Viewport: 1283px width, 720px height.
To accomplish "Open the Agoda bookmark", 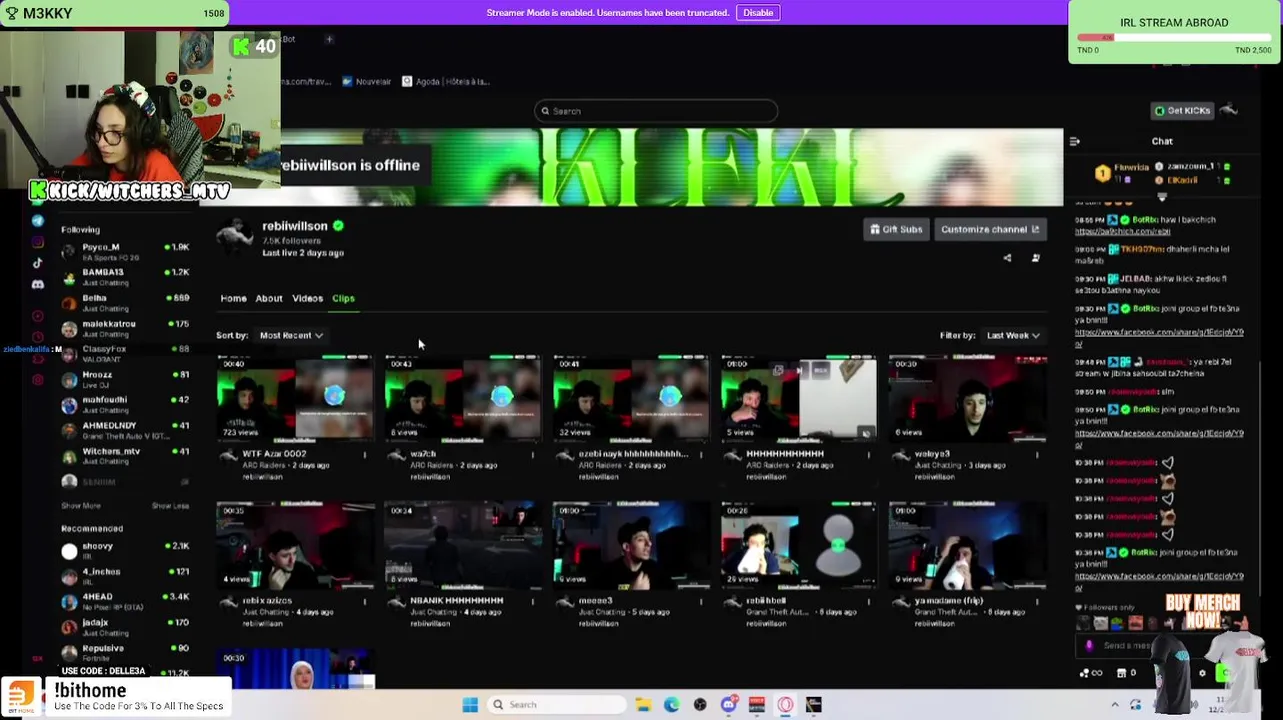I will (446, 81).
